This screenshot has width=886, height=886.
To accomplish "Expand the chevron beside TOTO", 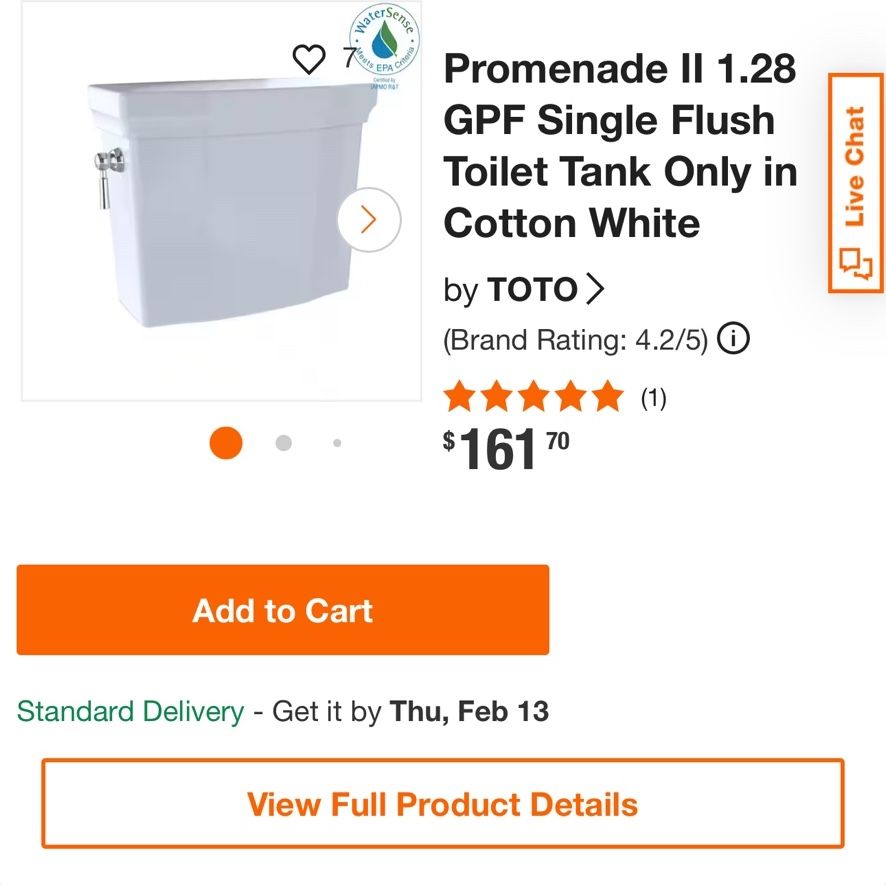I will [x=595, y=289].
